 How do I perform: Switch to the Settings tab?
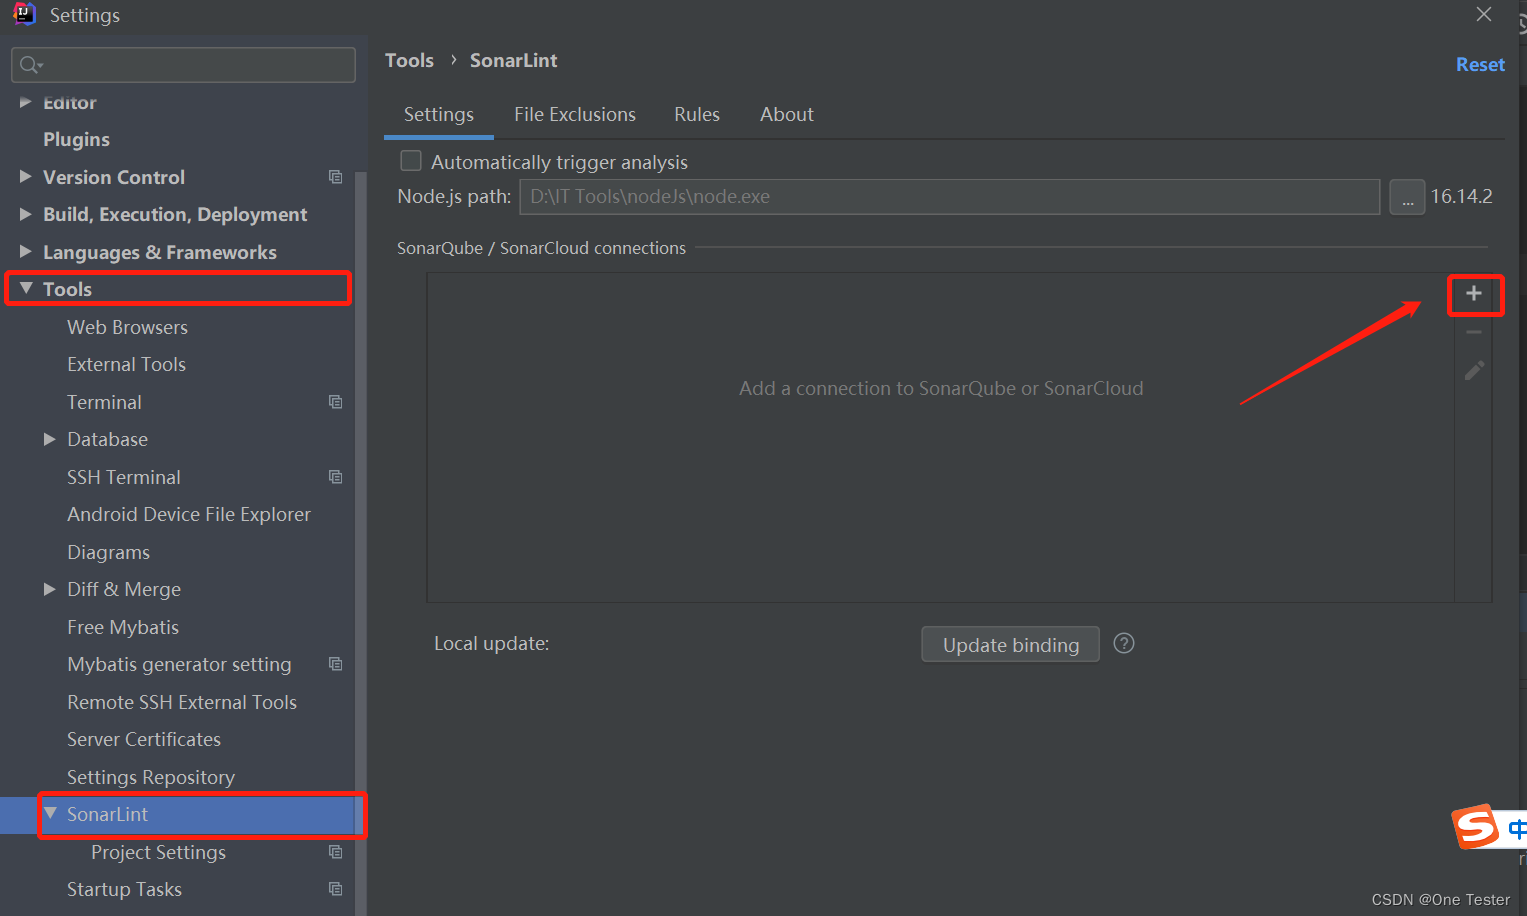tap(439, 114)
